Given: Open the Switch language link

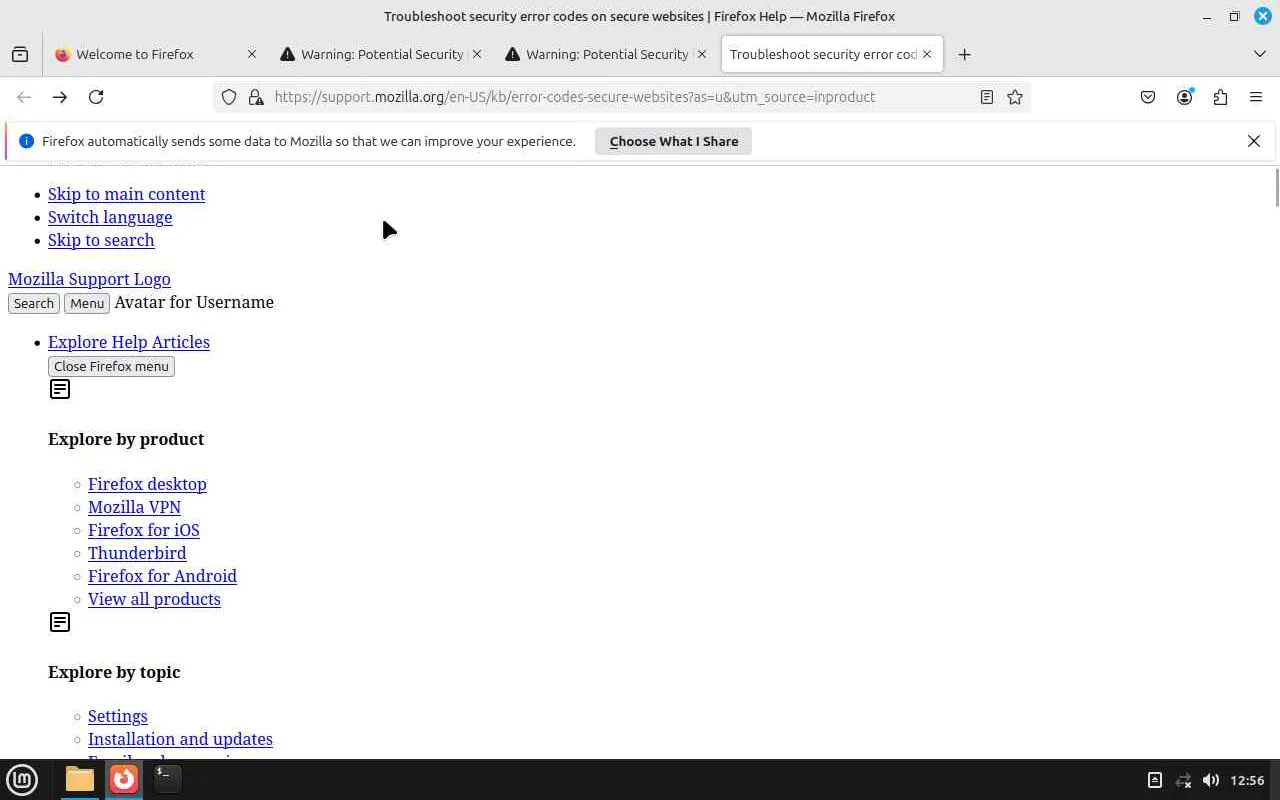Looking at the screenshot, I should (110, 217).
